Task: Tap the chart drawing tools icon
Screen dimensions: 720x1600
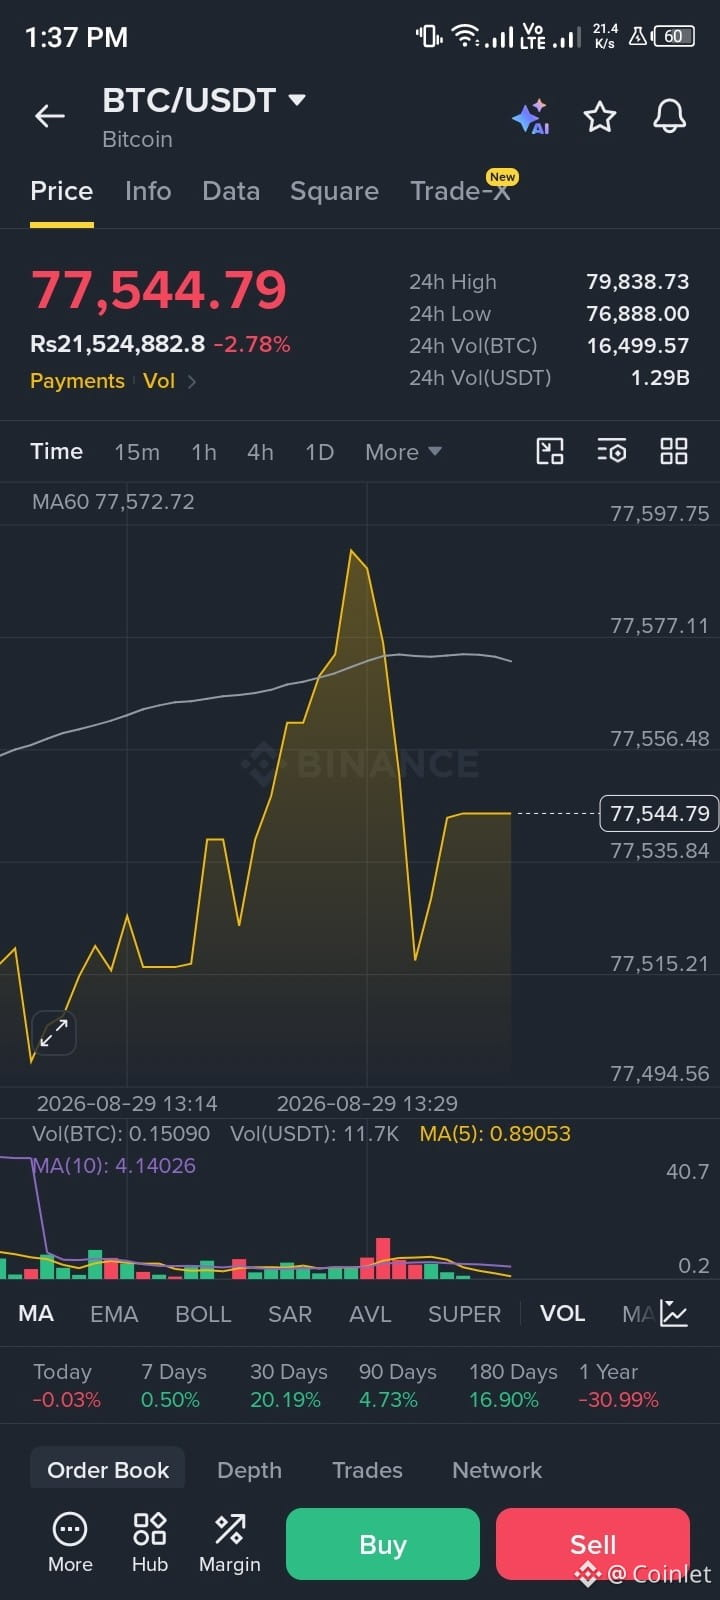Action: (550, 451)
